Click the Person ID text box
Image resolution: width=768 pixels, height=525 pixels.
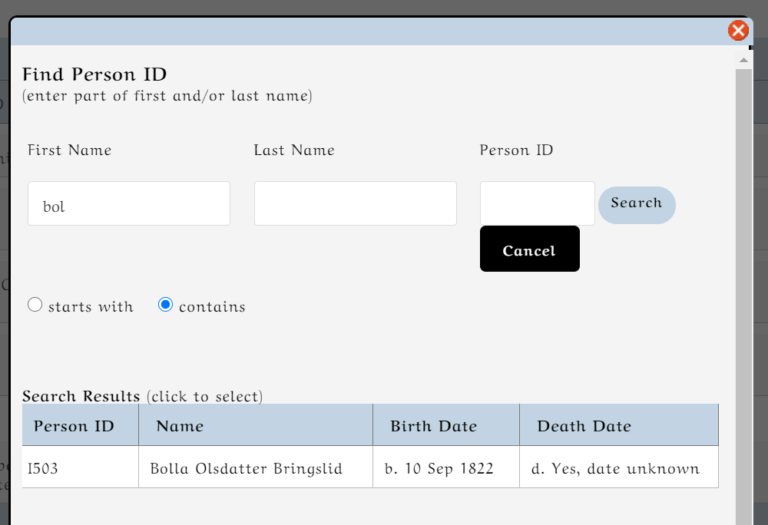(537, 203)
